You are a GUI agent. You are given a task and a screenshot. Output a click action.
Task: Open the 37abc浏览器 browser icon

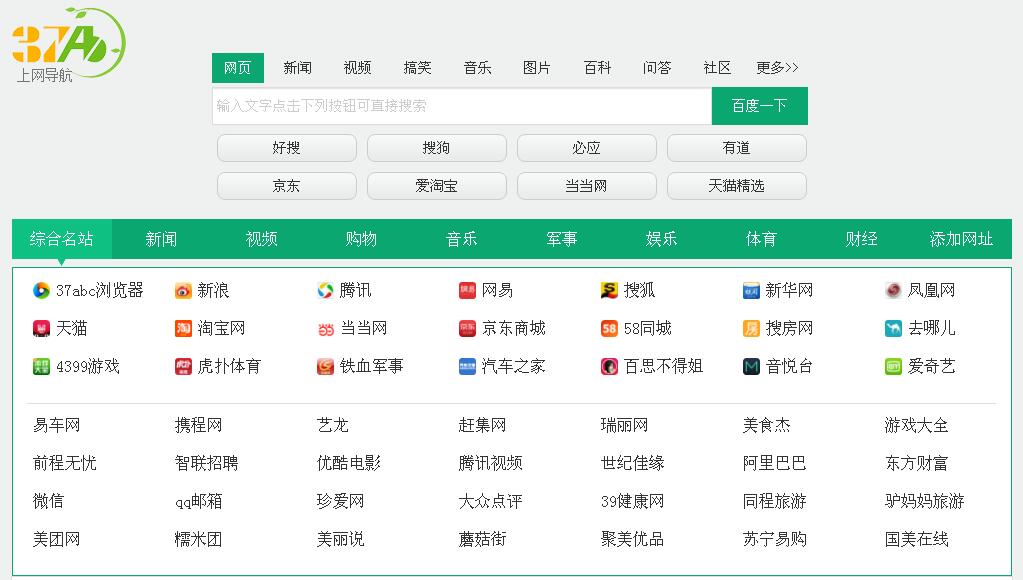pos(41,290)
